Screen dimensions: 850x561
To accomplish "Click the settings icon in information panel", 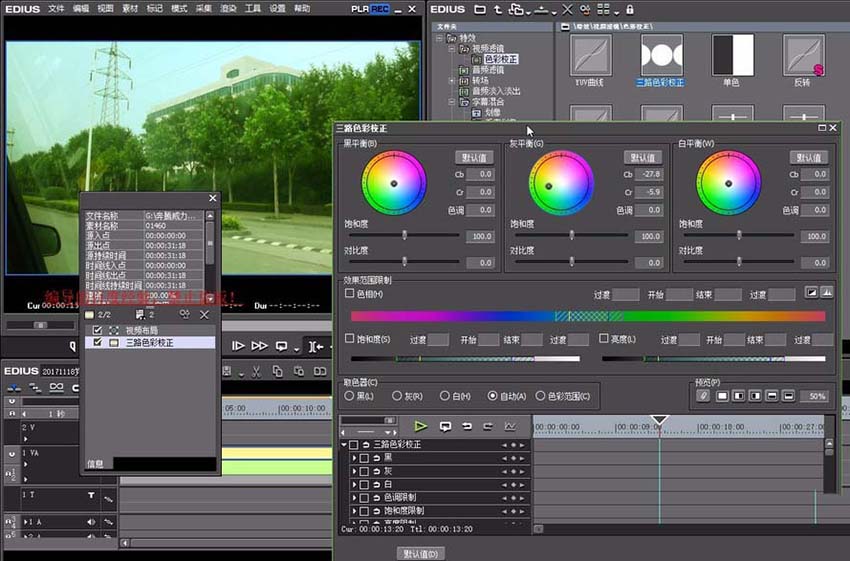I will click(185, 314).
